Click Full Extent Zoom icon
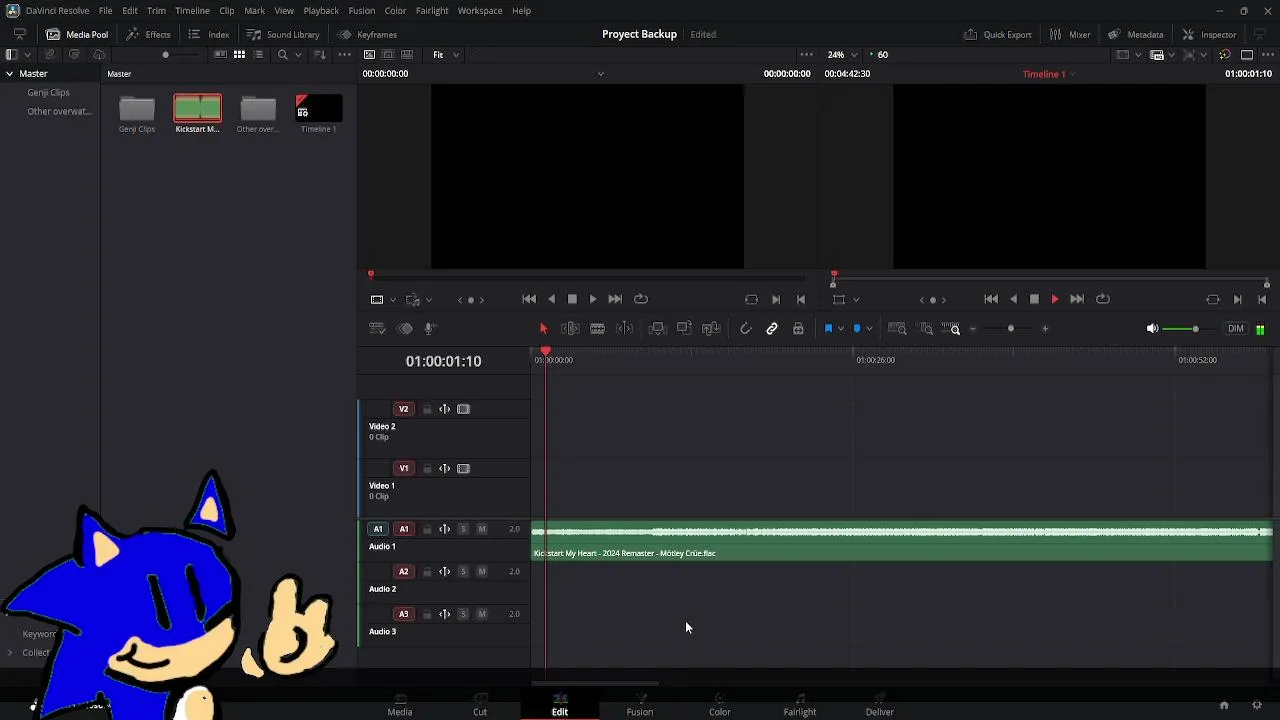 (x=897, y=329)
